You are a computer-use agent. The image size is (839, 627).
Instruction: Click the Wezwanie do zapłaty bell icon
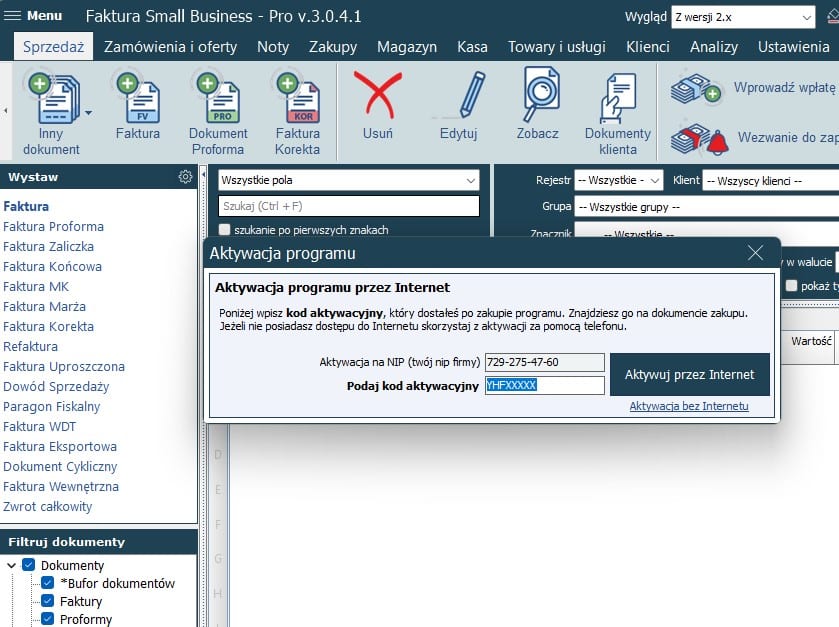pyautogui.click(x=700, y=139)
